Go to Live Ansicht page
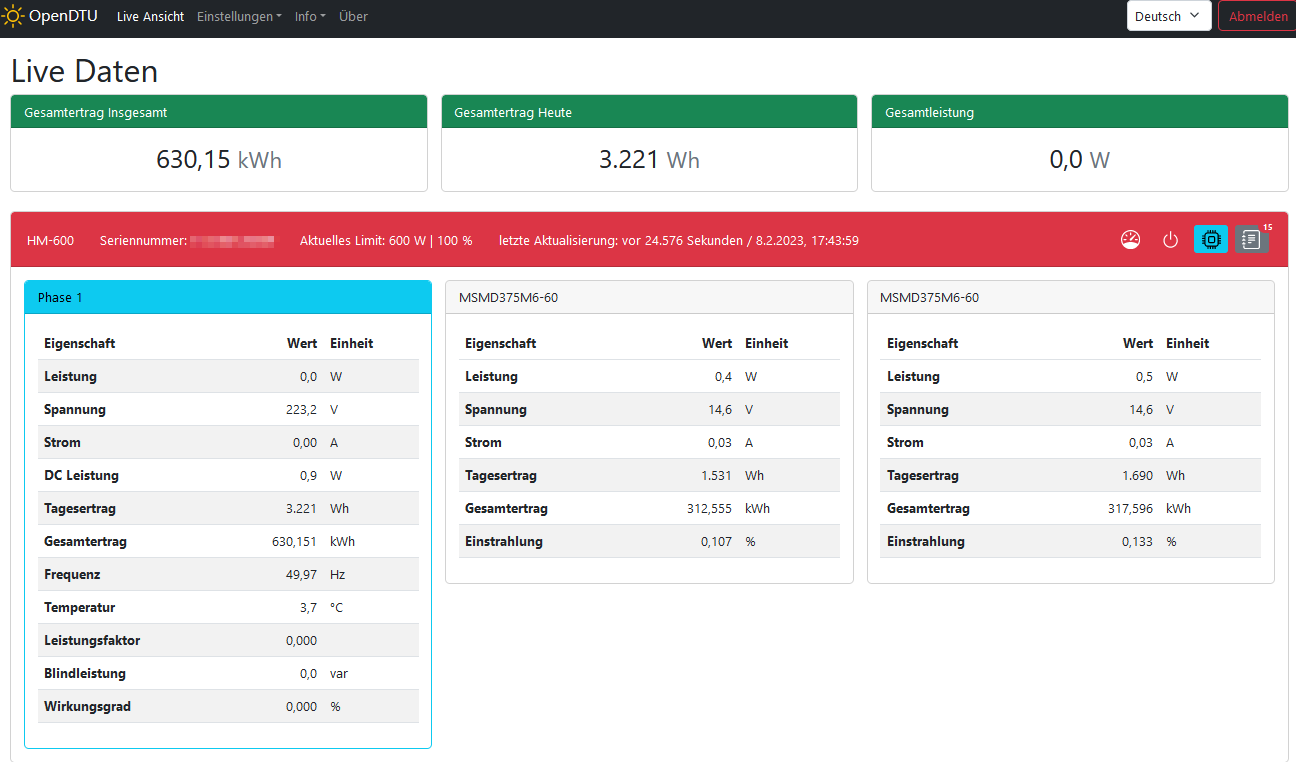Viewport: 1296px width, 762px height. click(x=150, y=16)
